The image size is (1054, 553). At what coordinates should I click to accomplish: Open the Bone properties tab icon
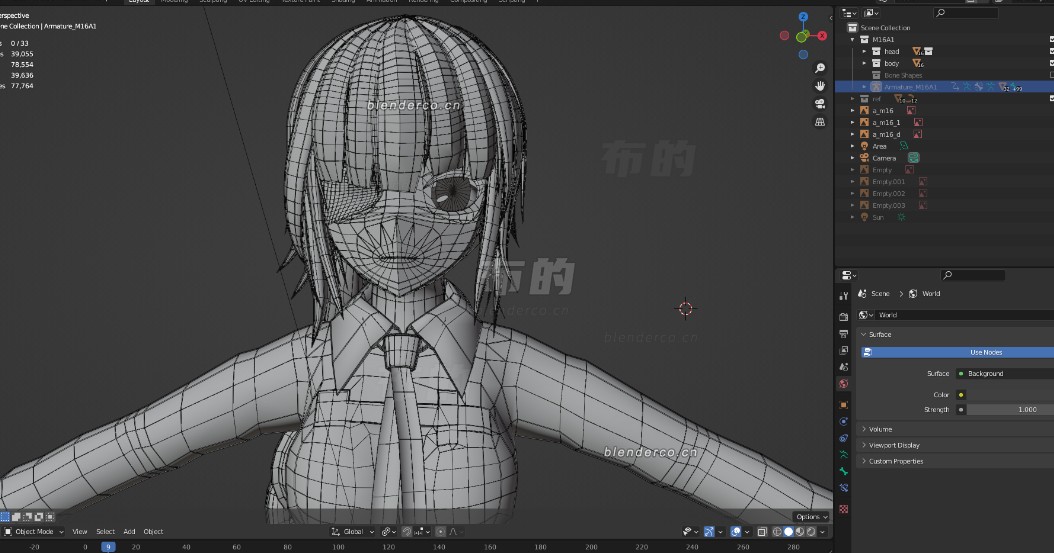[844, 472]
